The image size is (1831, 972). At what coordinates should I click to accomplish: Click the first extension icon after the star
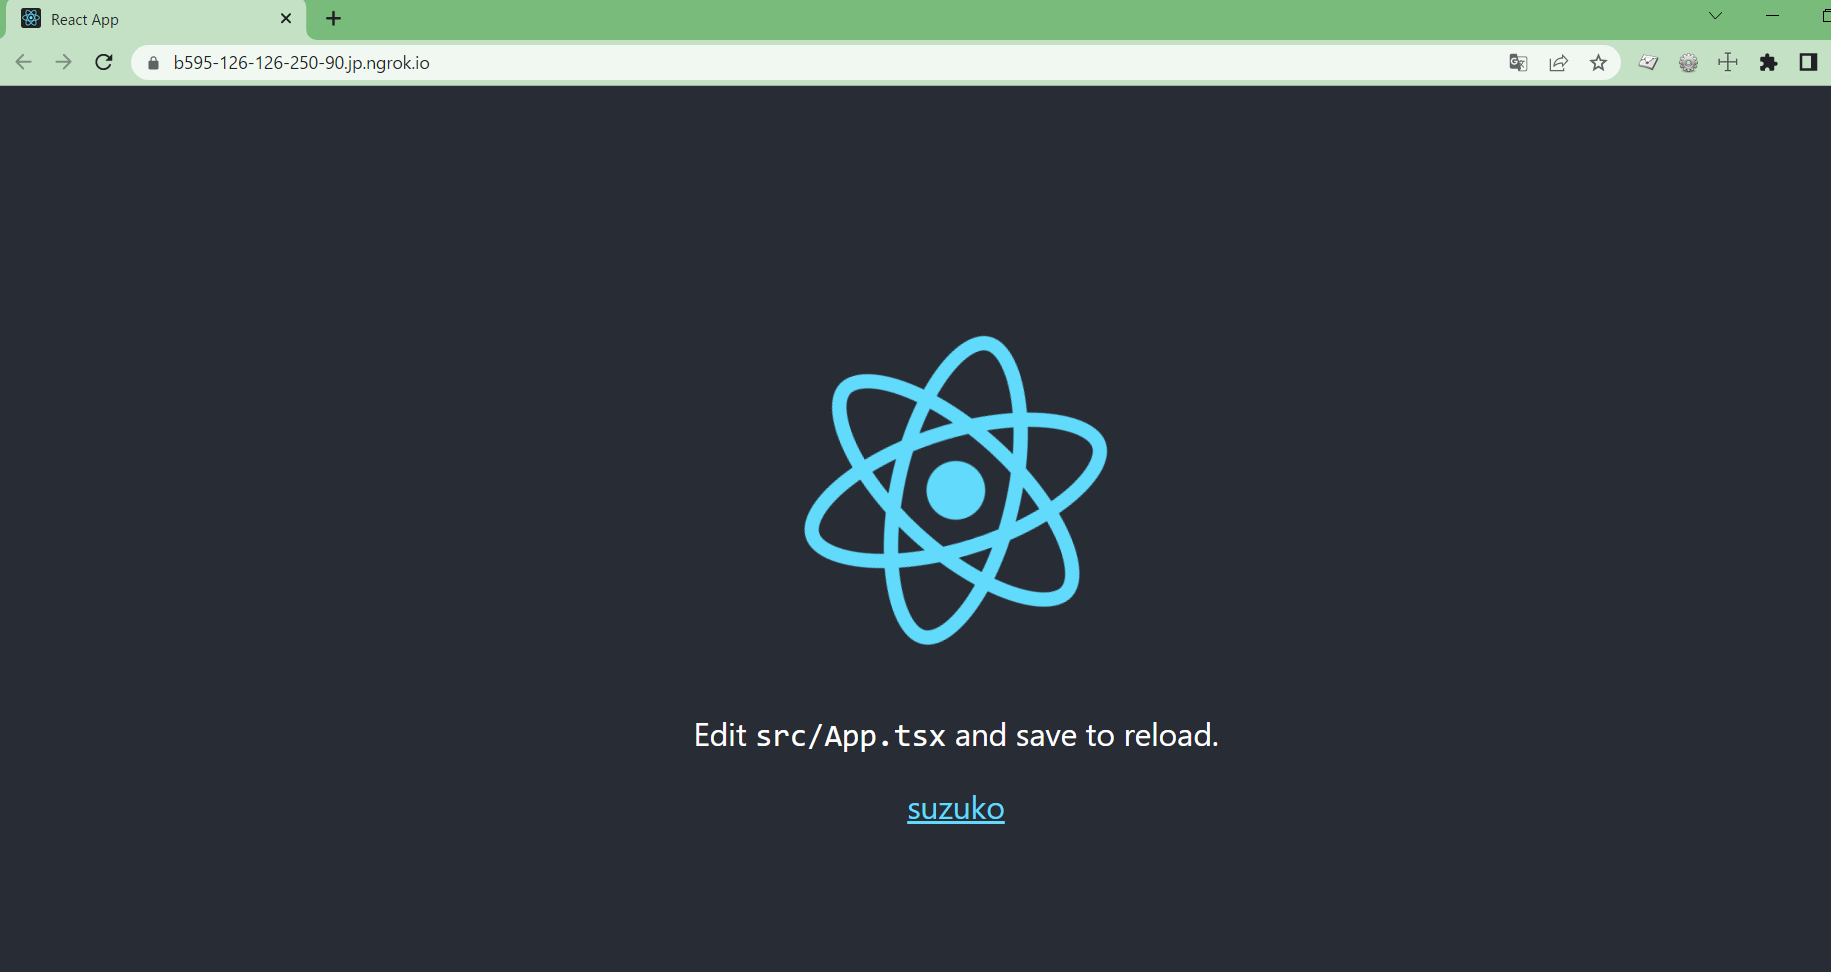point(1648,63)
